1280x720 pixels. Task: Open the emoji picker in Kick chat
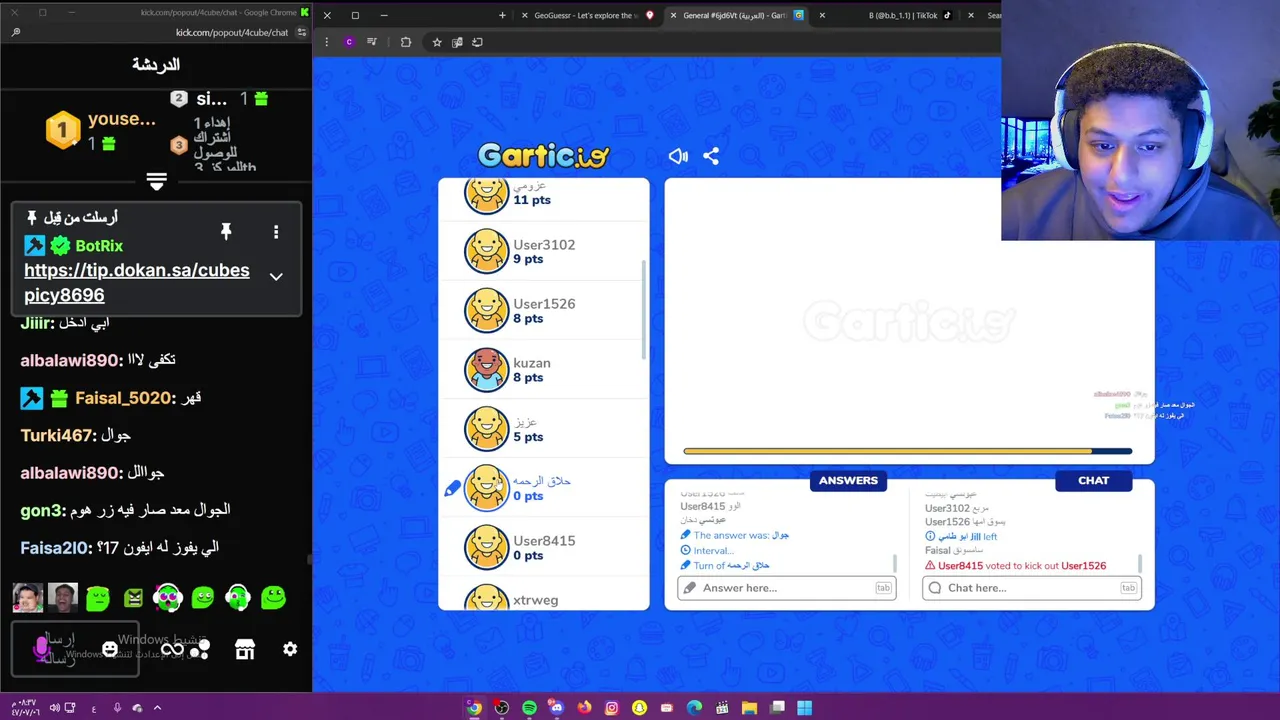pyautogui.click(x=110, y=649)
